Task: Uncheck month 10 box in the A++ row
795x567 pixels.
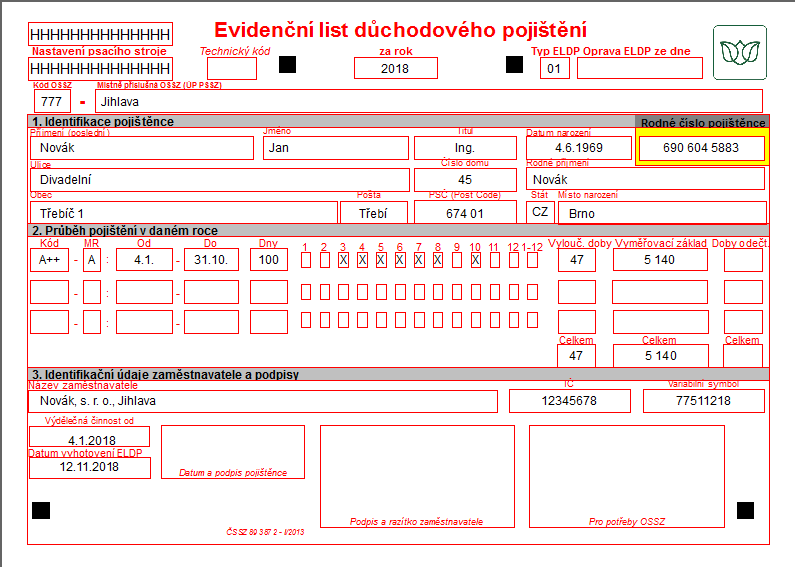Action: pyautogui.click(x=476, y=260)
